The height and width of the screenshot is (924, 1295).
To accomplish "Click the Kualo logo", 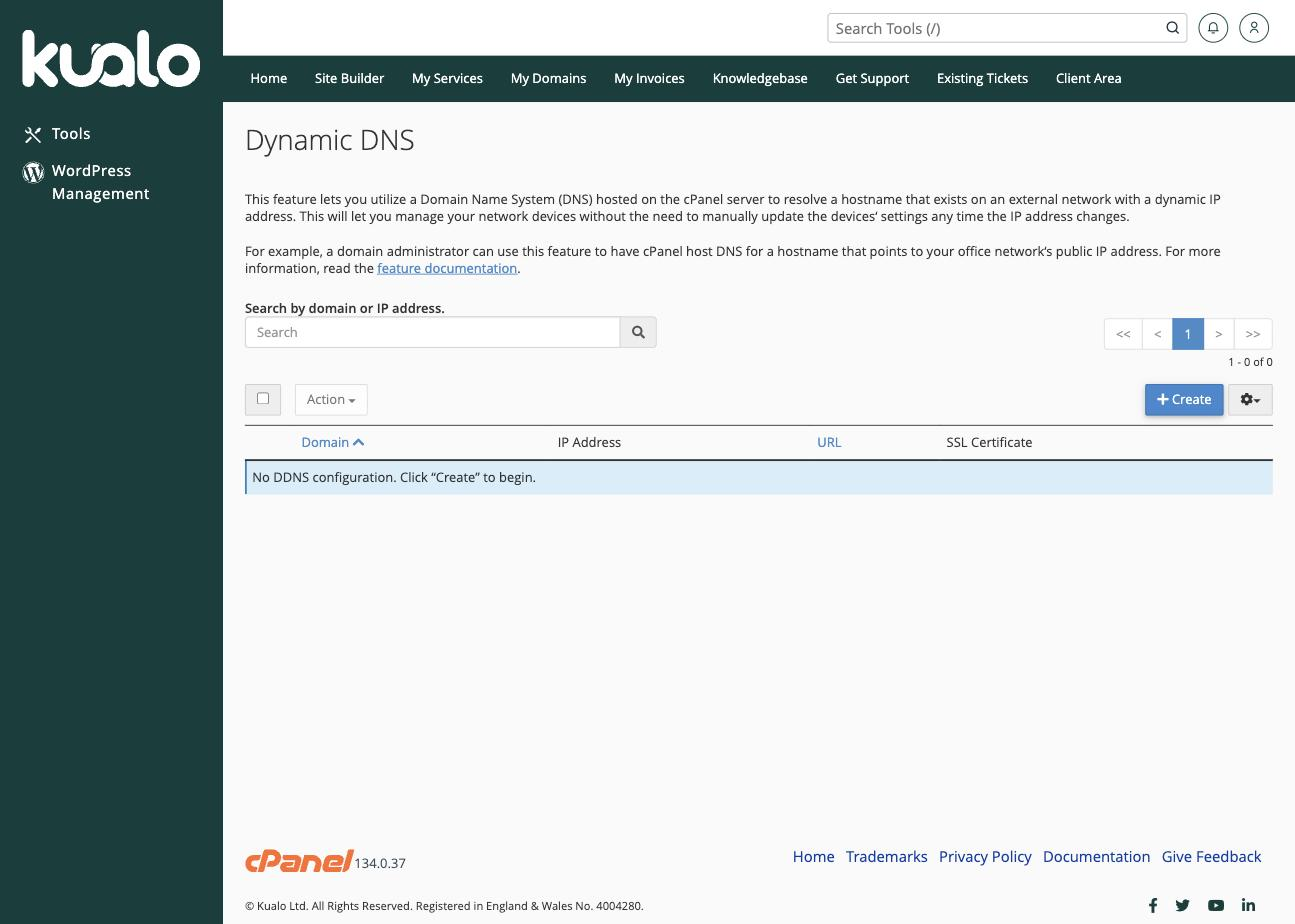I will [x=111, y=58].
